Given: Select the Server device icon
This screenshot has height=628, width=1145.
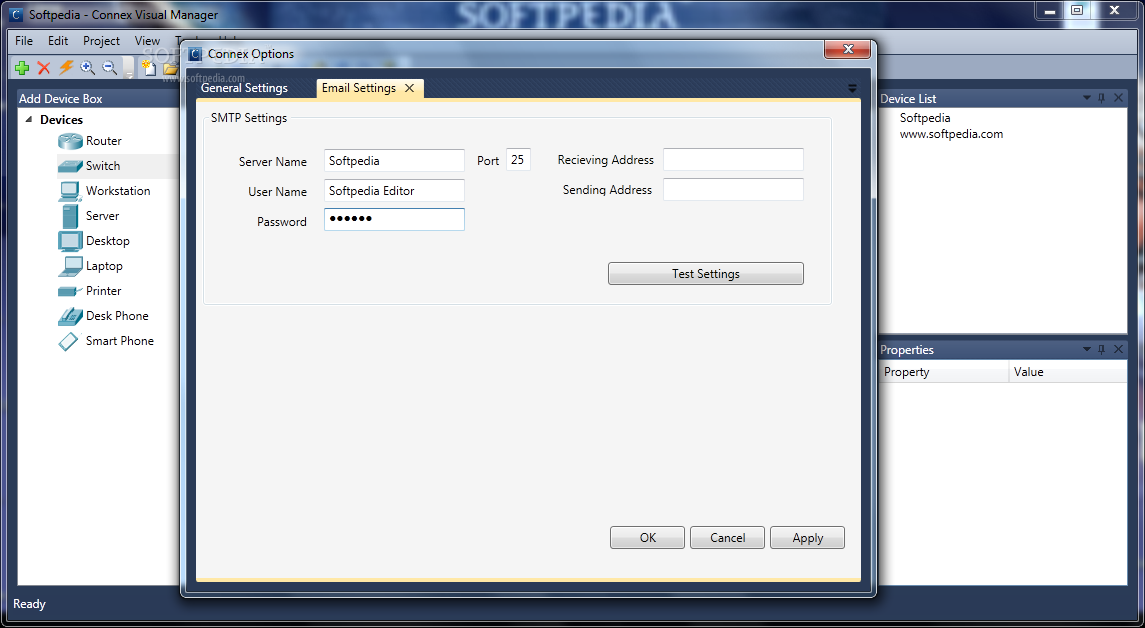Looking at the screenshot, I should 70,216.
